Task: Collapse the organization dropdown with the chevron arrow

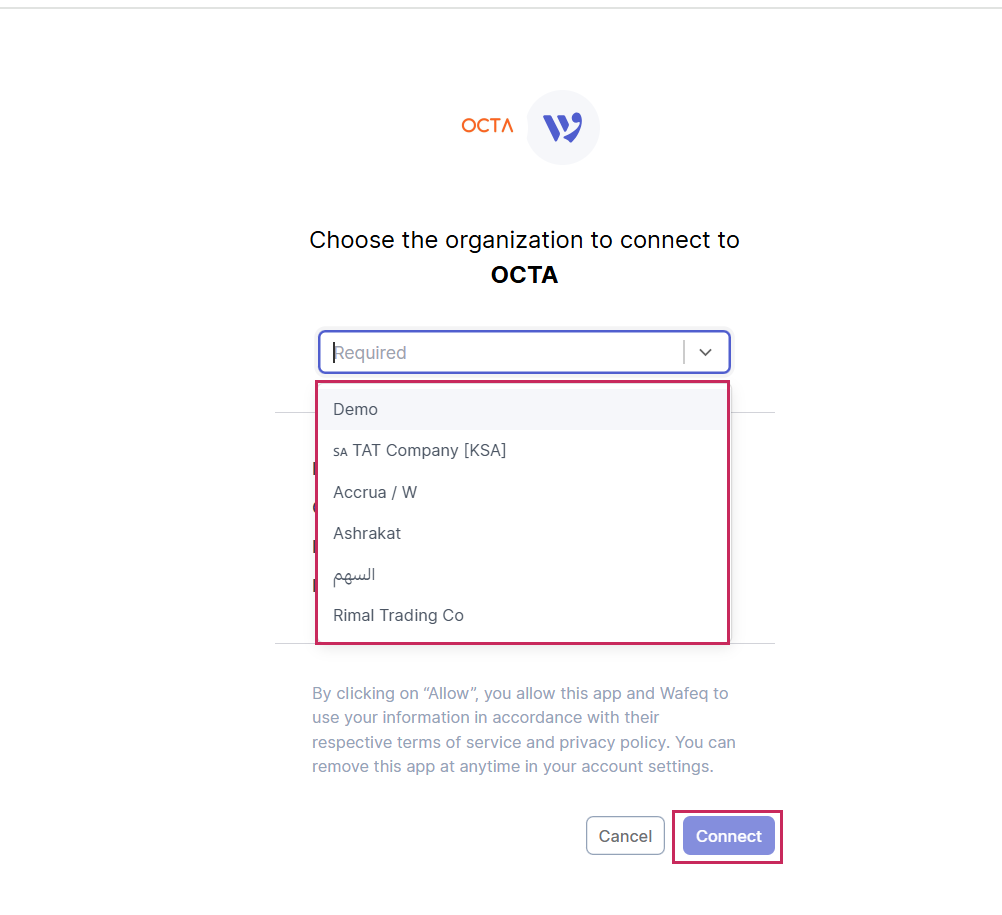Action: [x=706, y=352]
